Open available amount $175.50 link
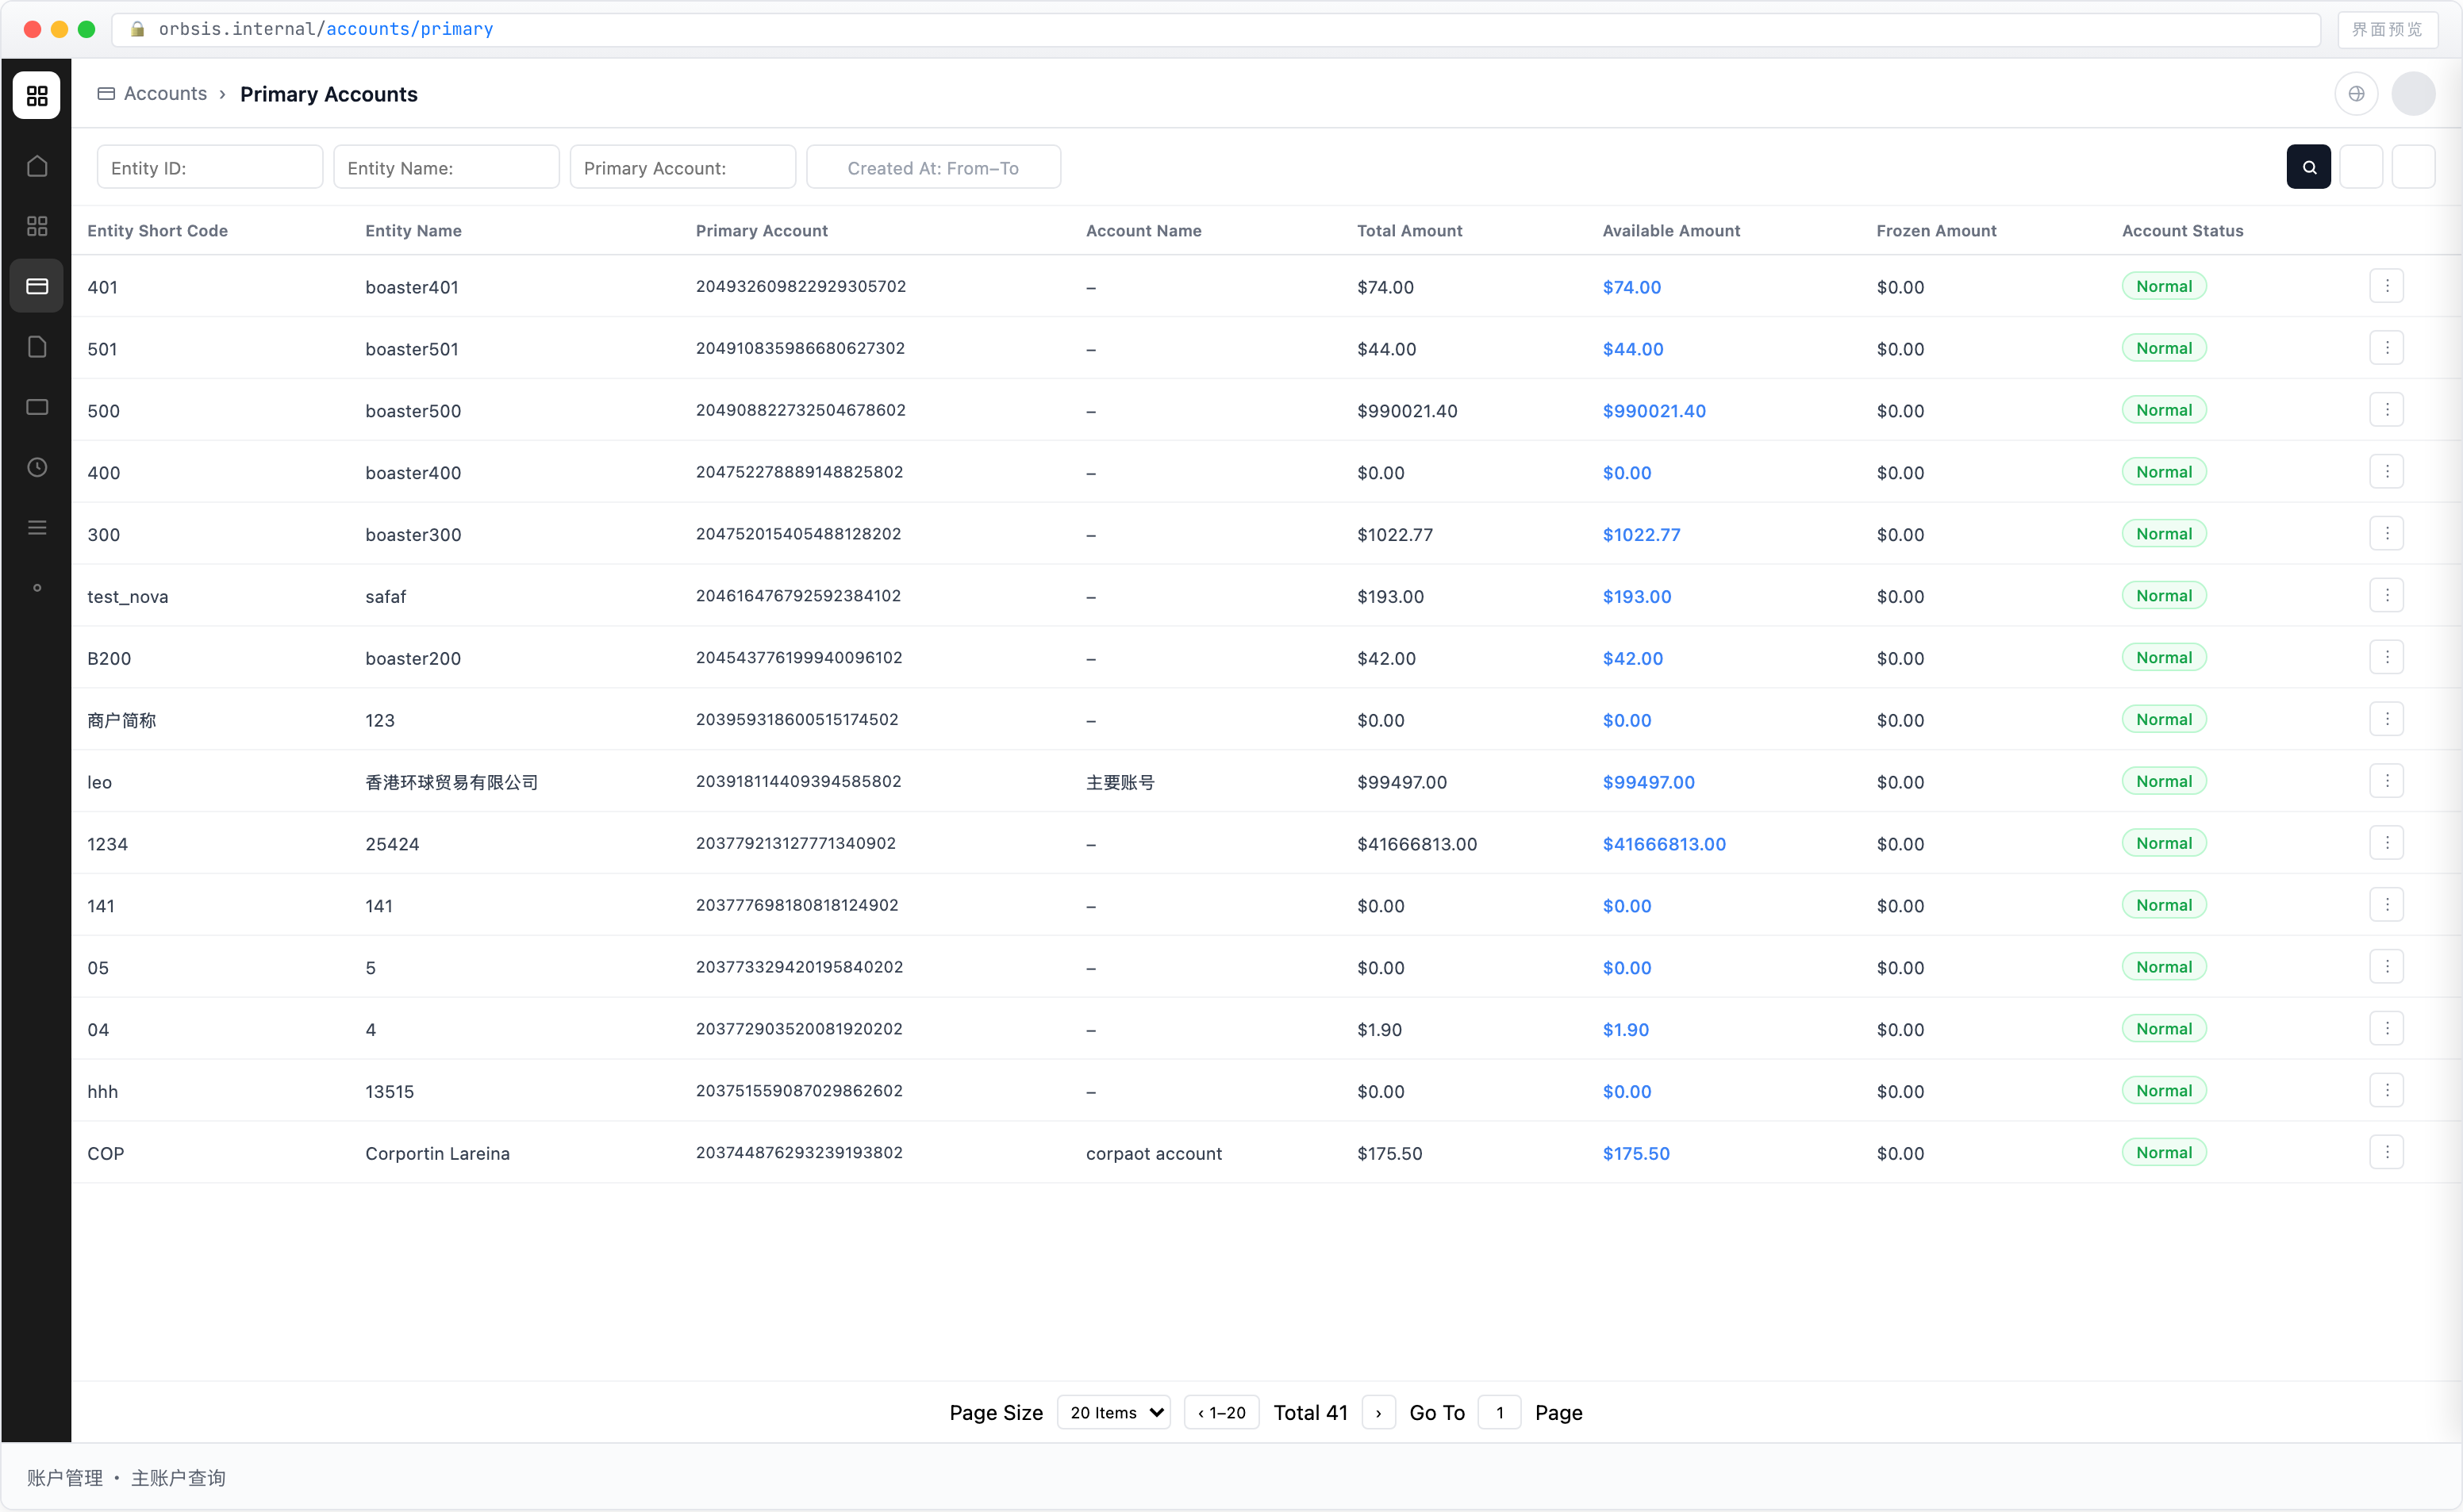Image resolution: width=2463 pixels, height=1512 pixels. click(1637, 1154)
